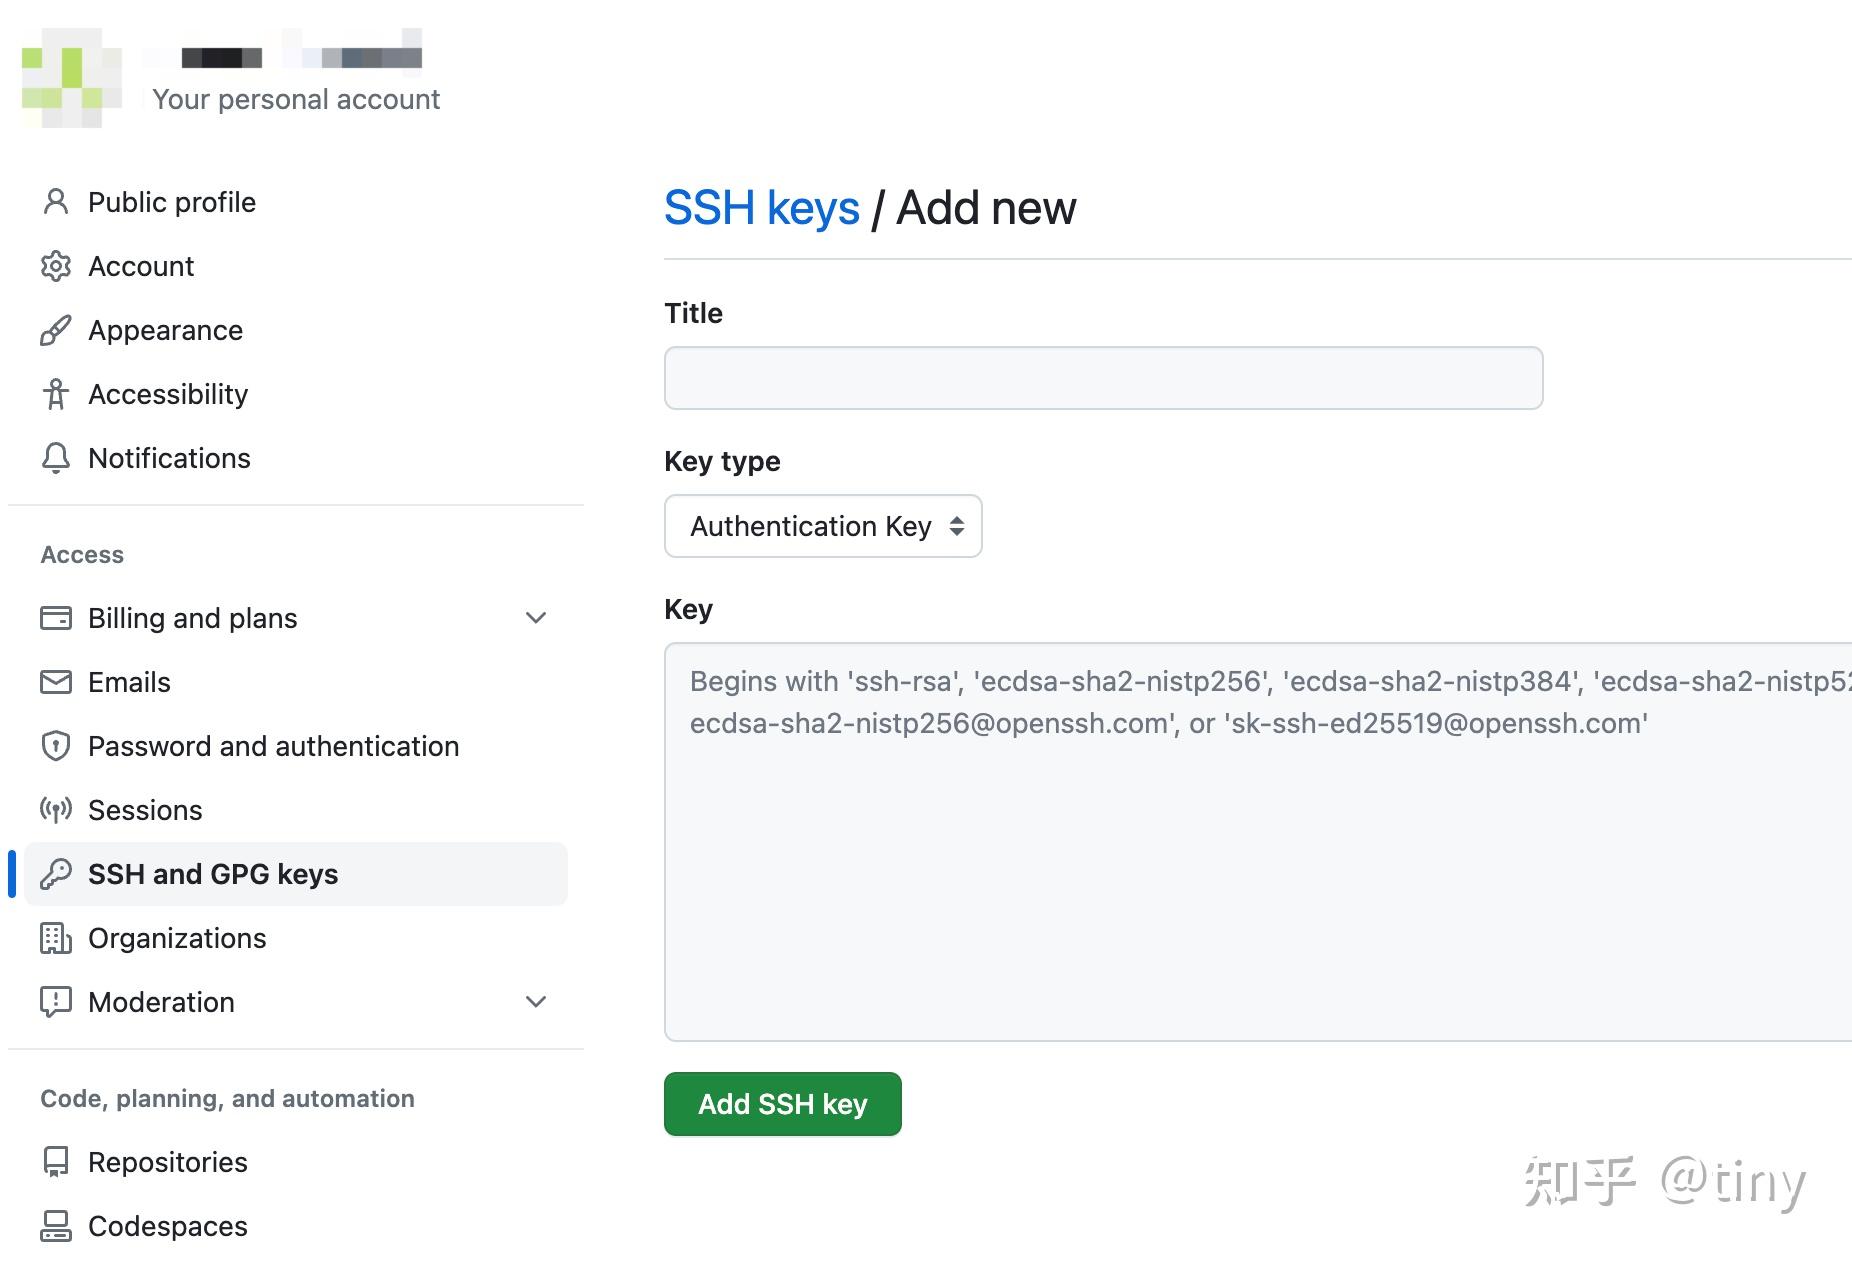Click the Add SSH key button

point(782,1104)
